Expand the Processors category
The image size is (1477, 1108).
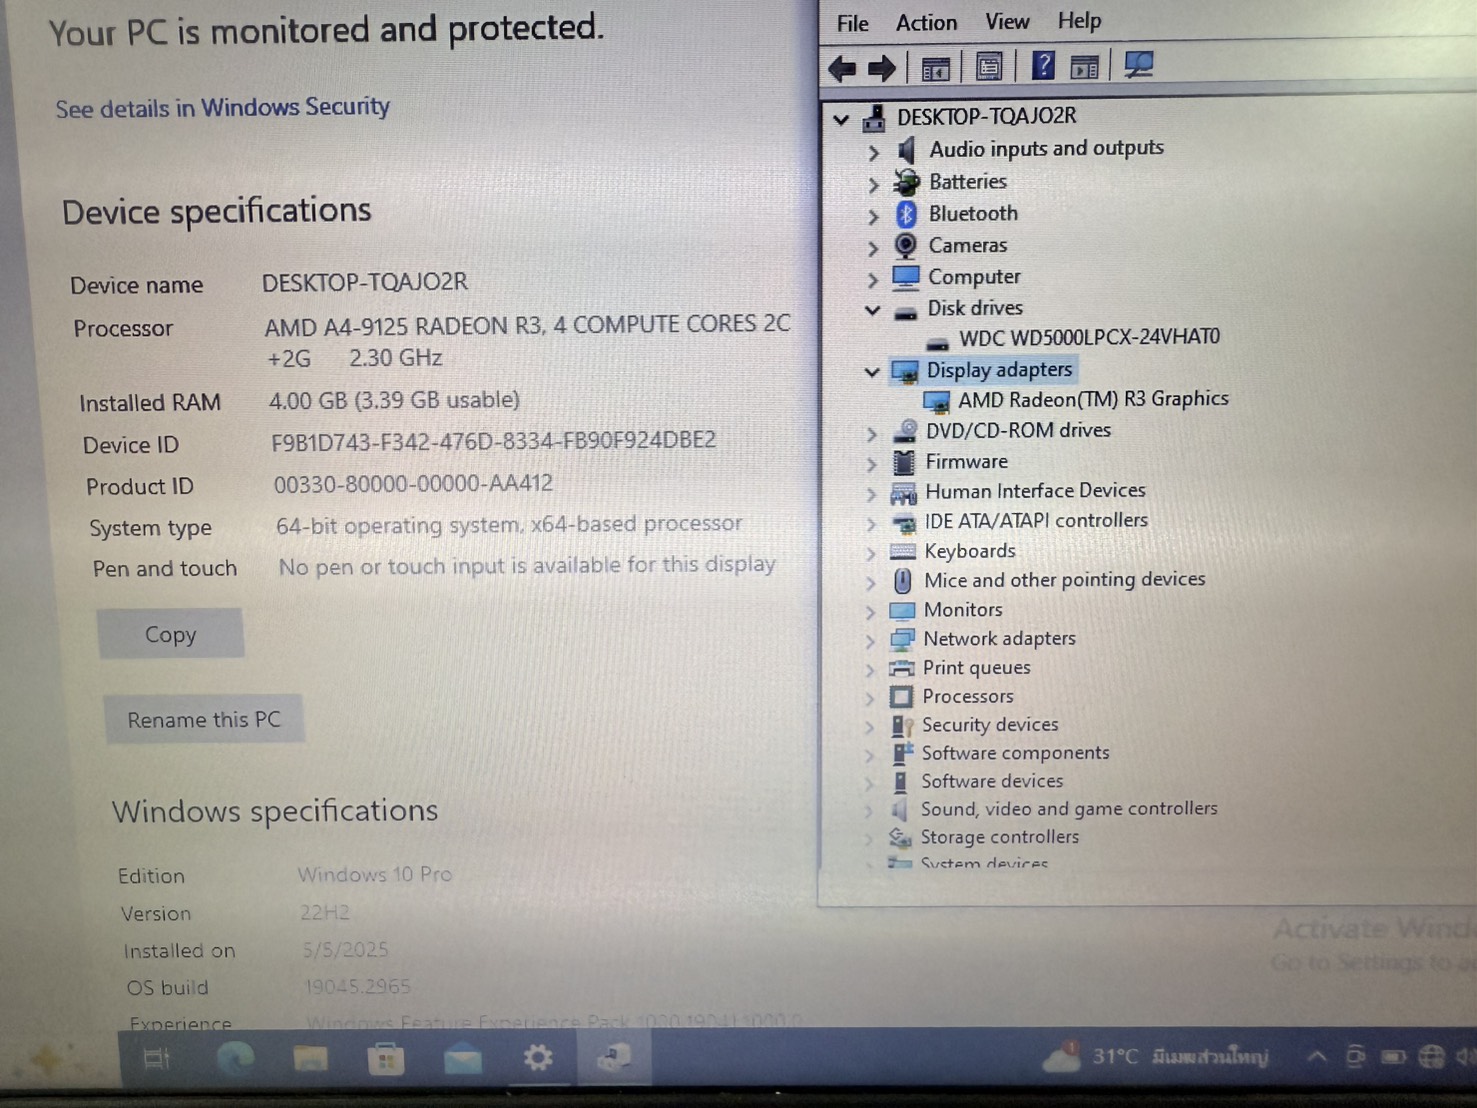pos(871,698)
